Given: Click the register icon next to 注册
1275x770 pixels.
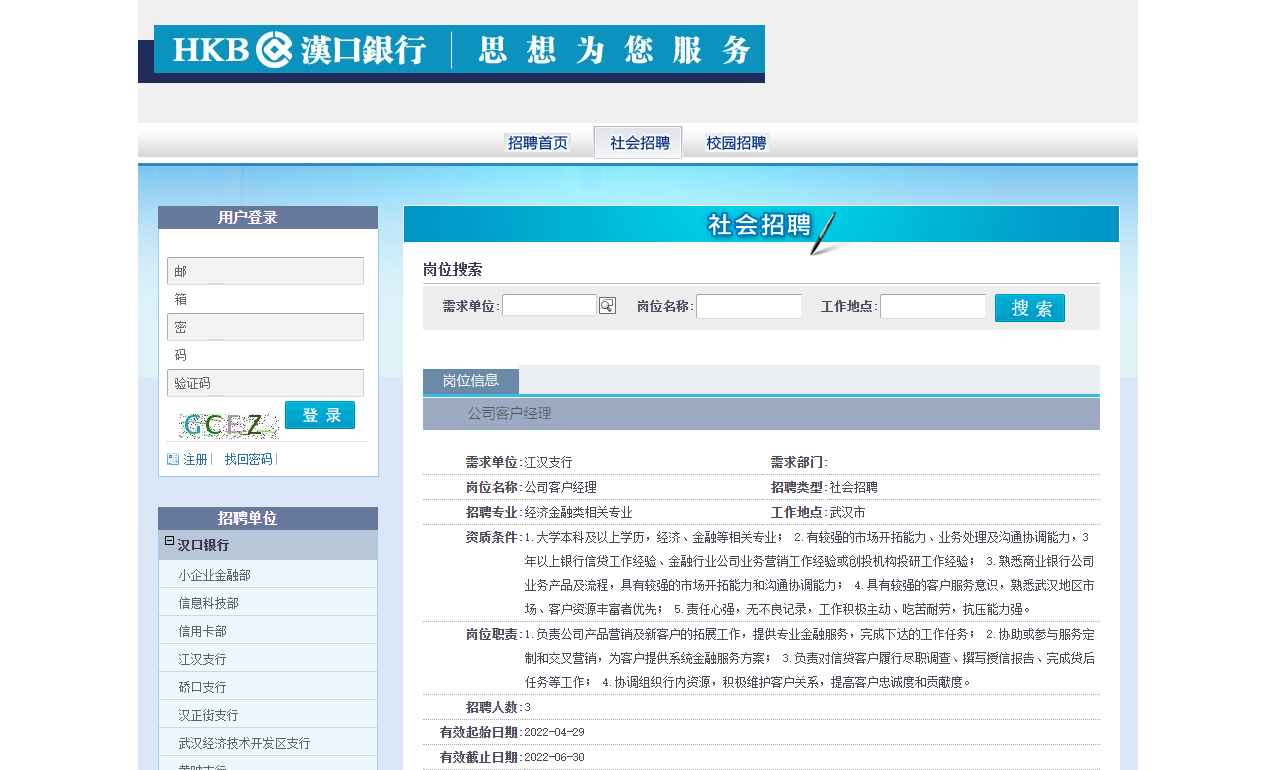Looking at the screenshot, I should tap(173, 459).
